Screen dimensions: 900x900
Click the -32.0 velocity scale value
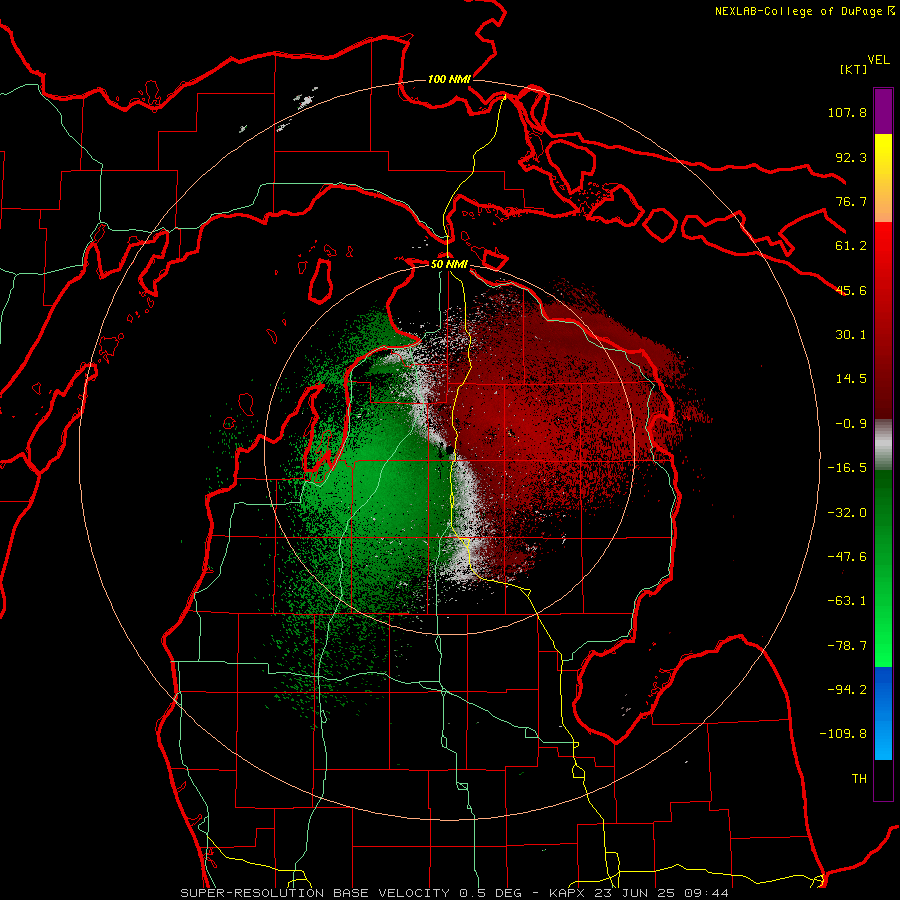tap(847, 513)
